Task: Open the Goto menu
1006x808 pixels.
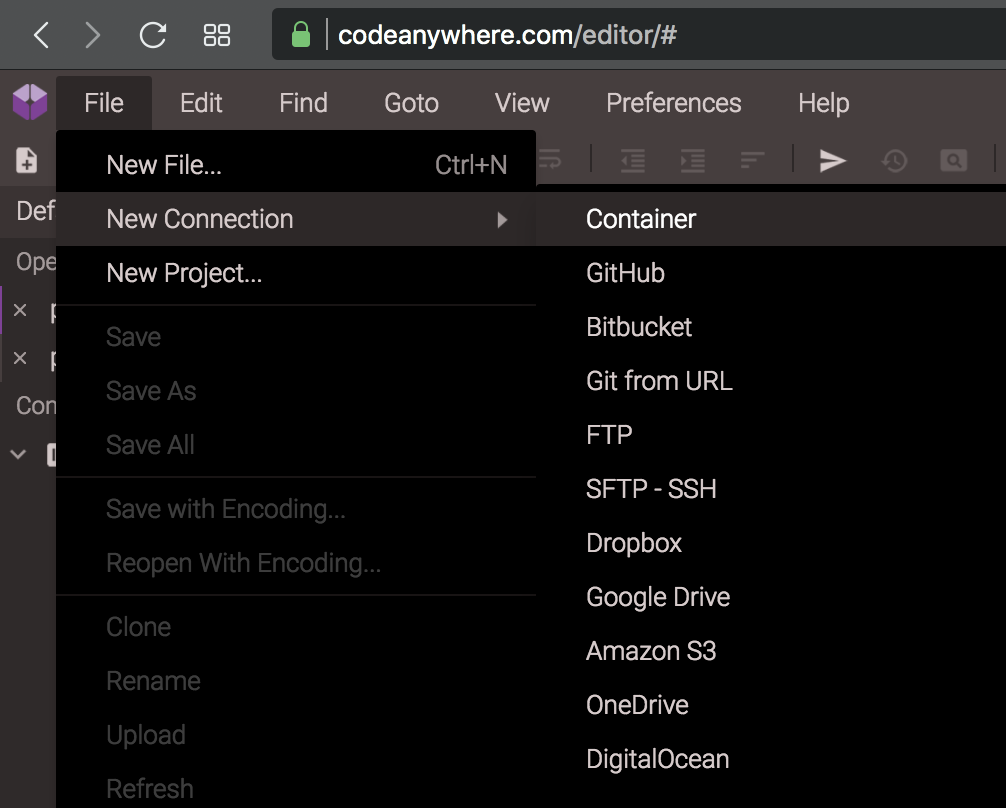Action: point(411,103)
